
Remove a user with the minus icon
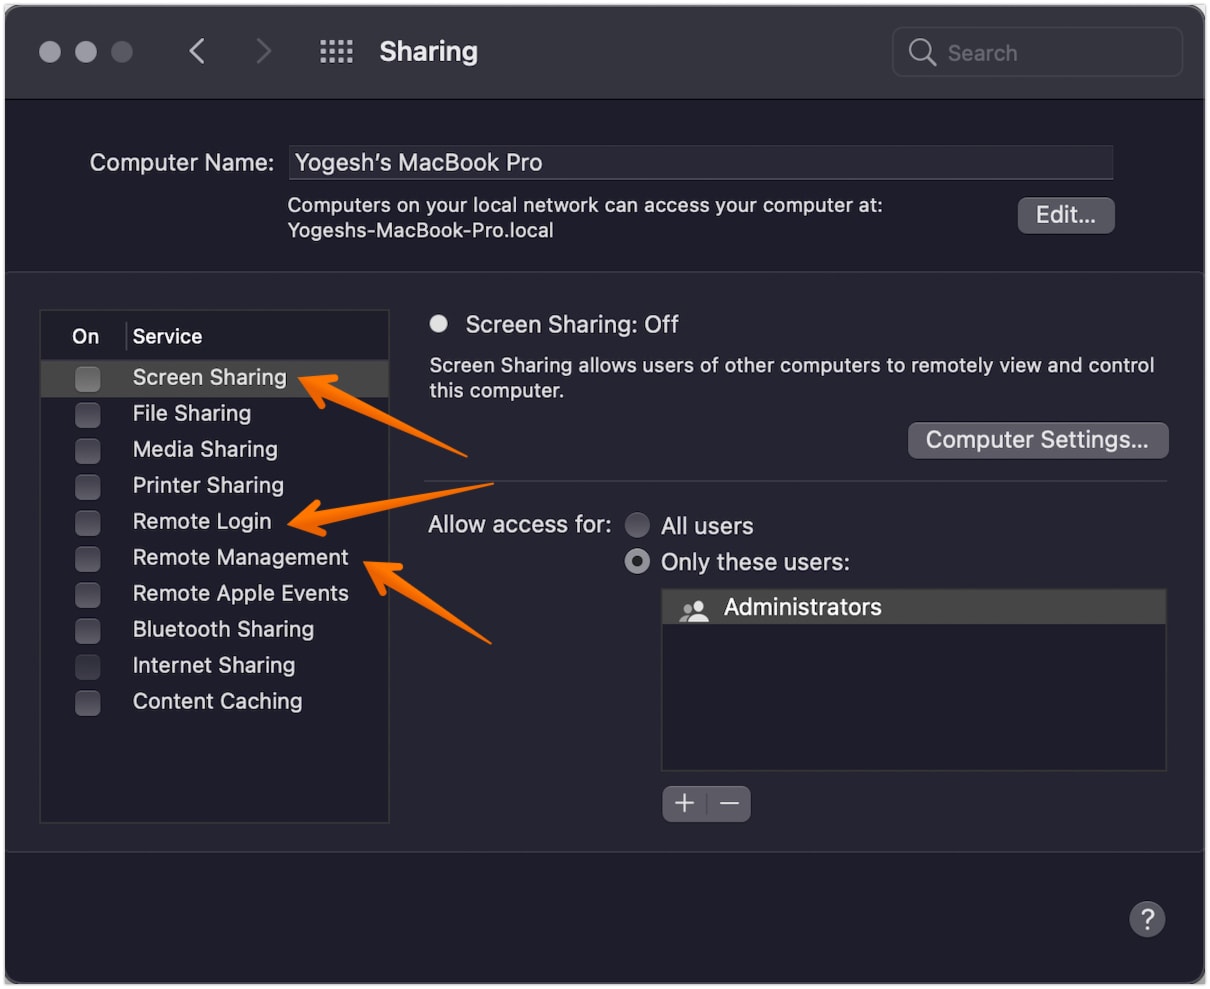point(728,803)
